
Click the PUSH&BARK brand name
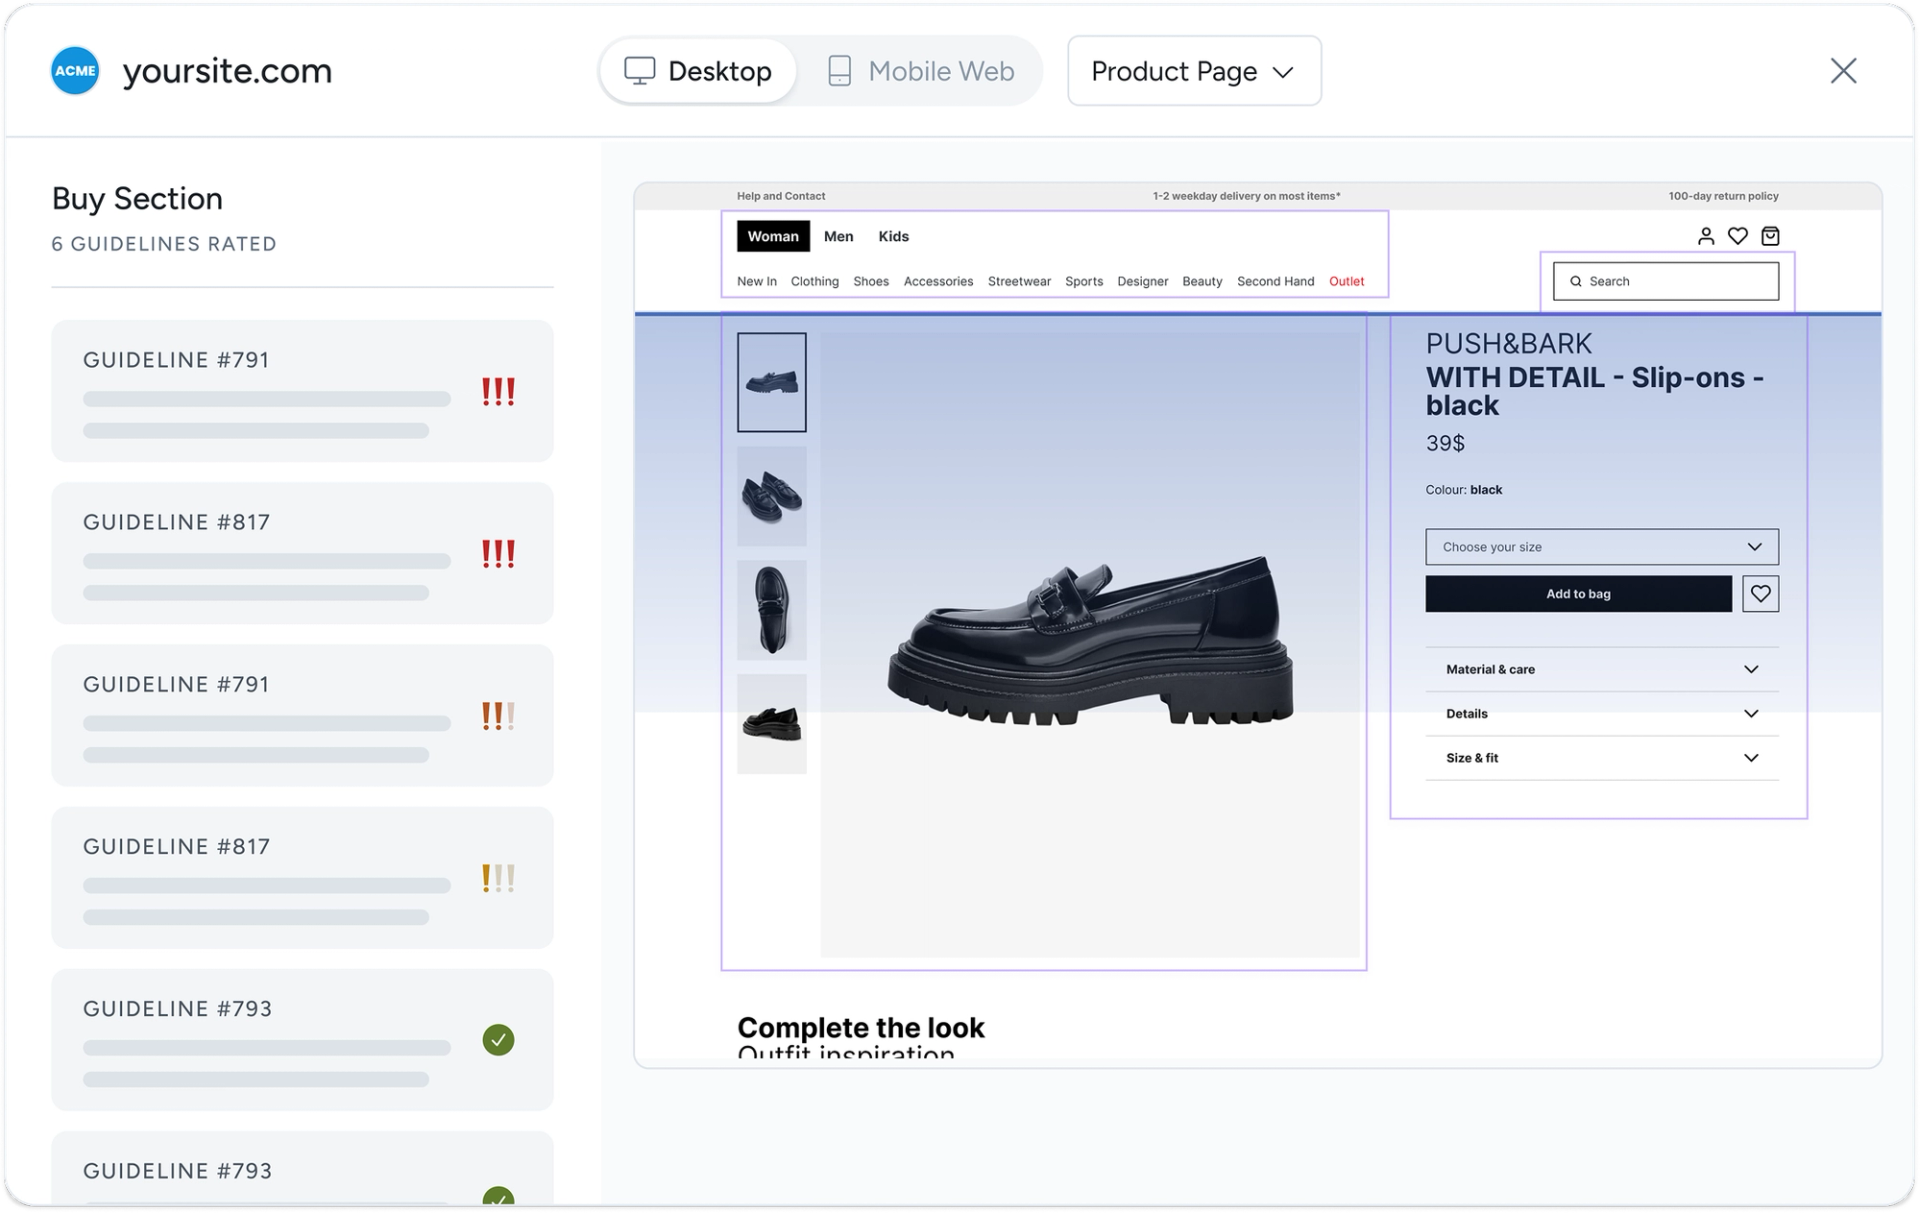pos(1508,344)
